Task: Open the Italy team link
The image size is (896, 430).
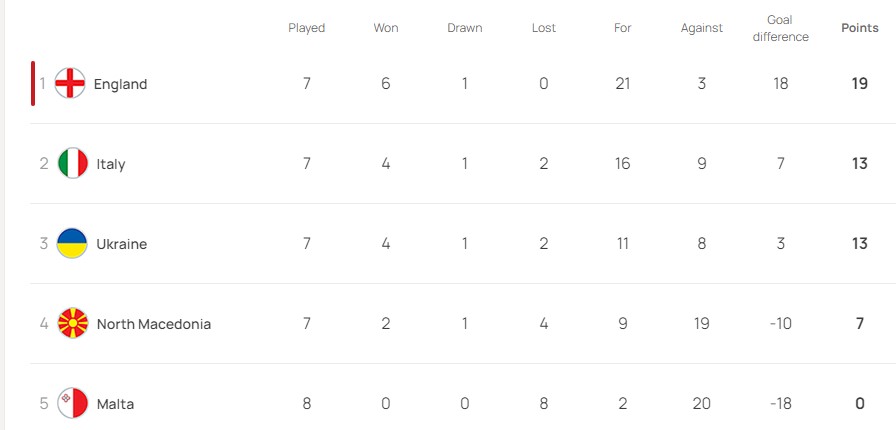Action: click(111, 164)
